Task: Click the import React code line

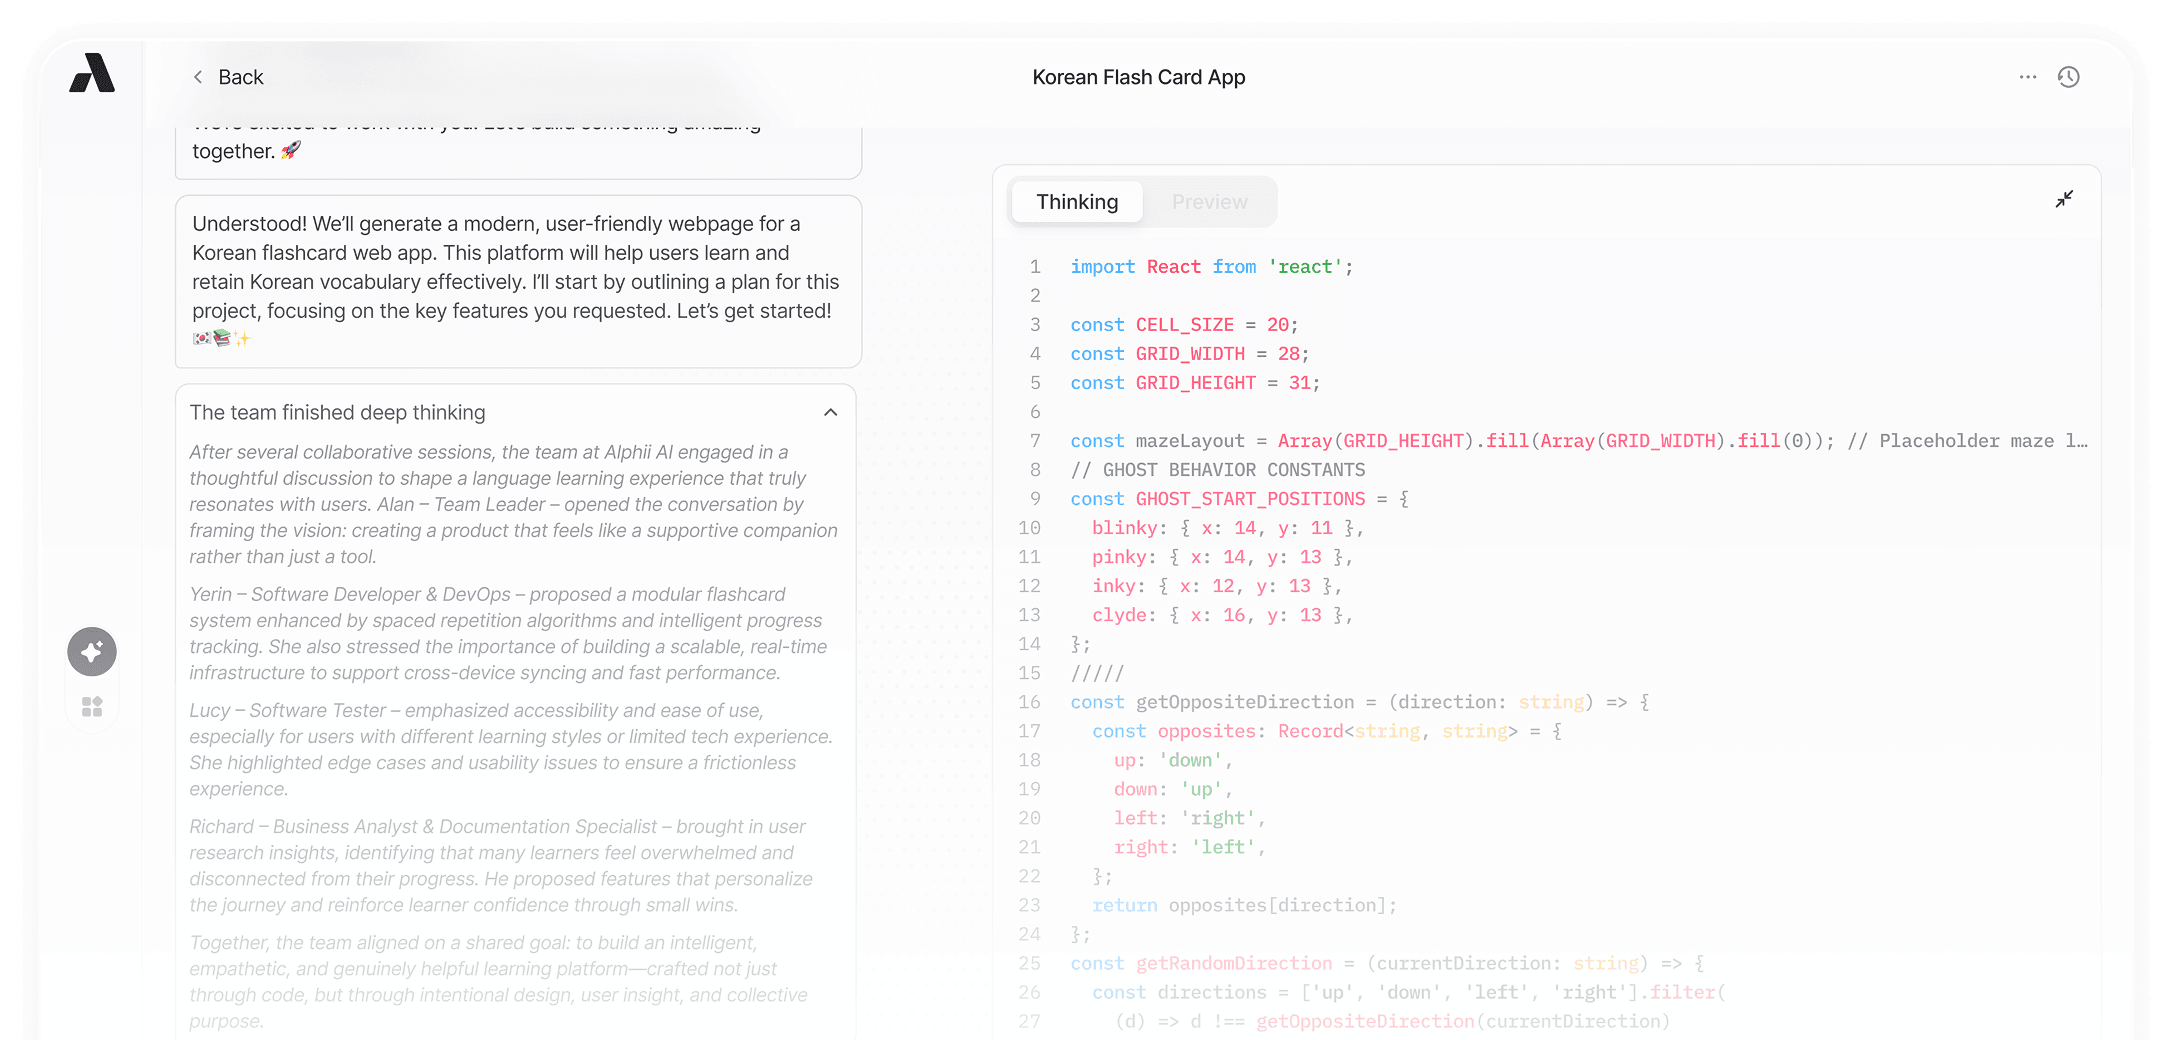Action: 1210,267
